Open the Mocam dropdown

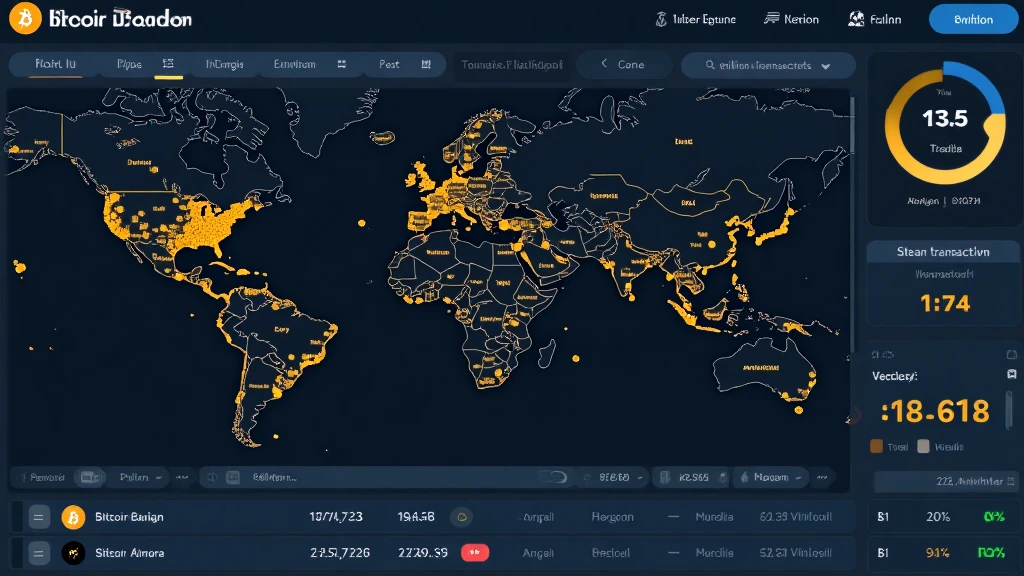coord(771,477)
